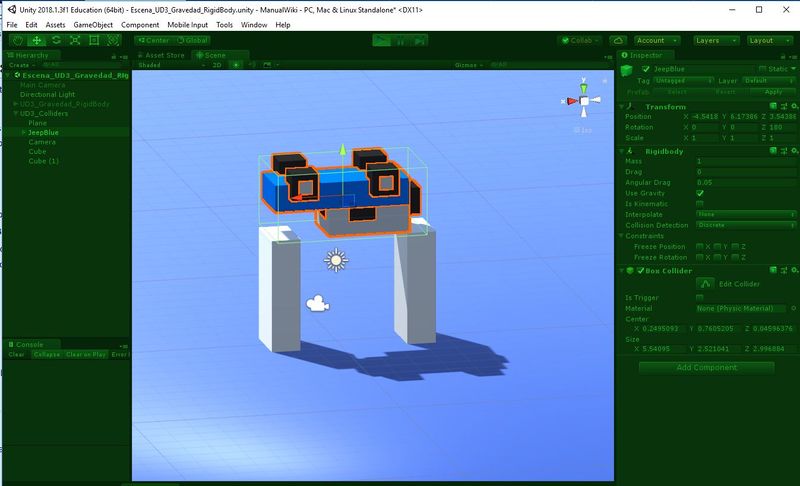Open the scene effects image icon
Screen dimensions: 800x486
[267, 65]
